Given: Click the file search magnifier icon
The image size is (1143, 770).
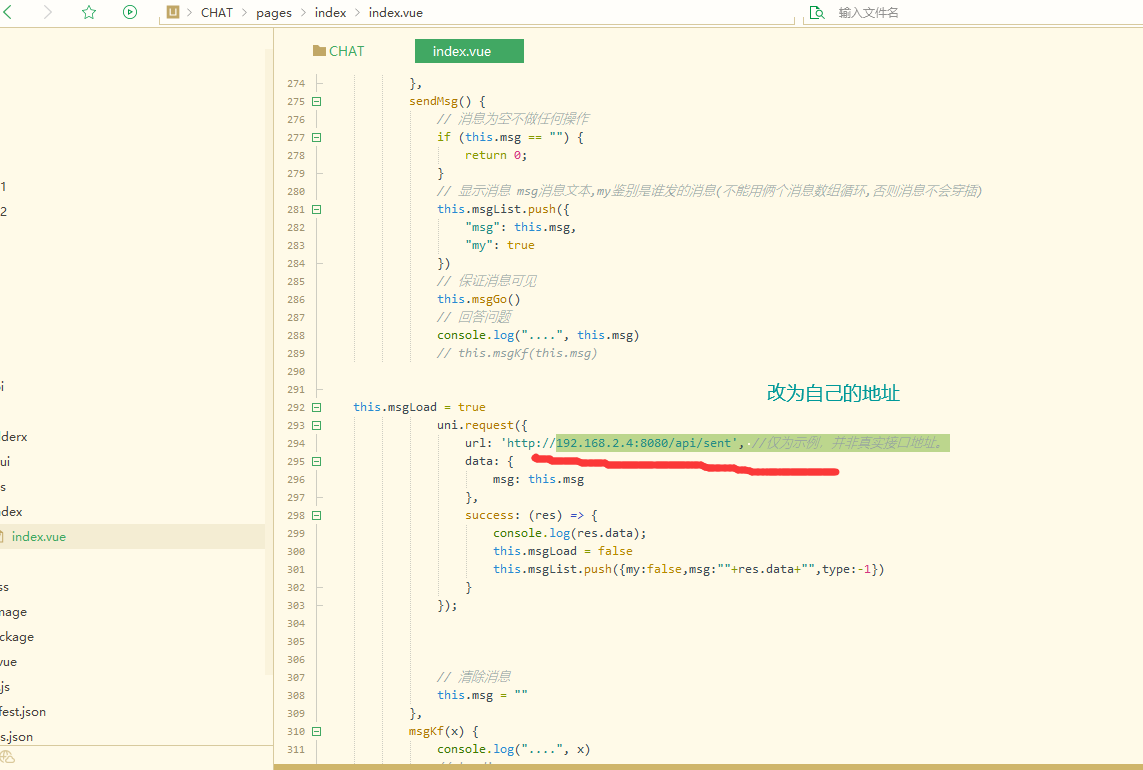Looking at the screenshot, I should tap(817, 13).
